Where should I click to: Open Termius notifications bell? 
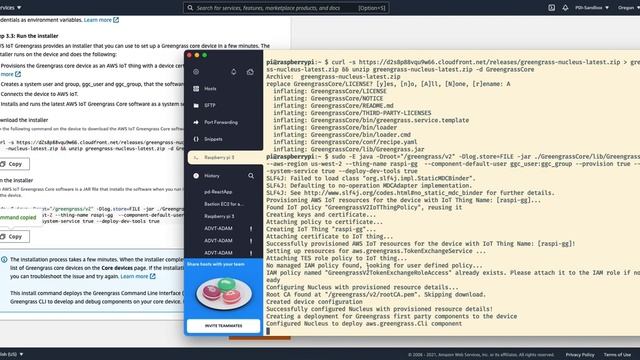[233, 72]
